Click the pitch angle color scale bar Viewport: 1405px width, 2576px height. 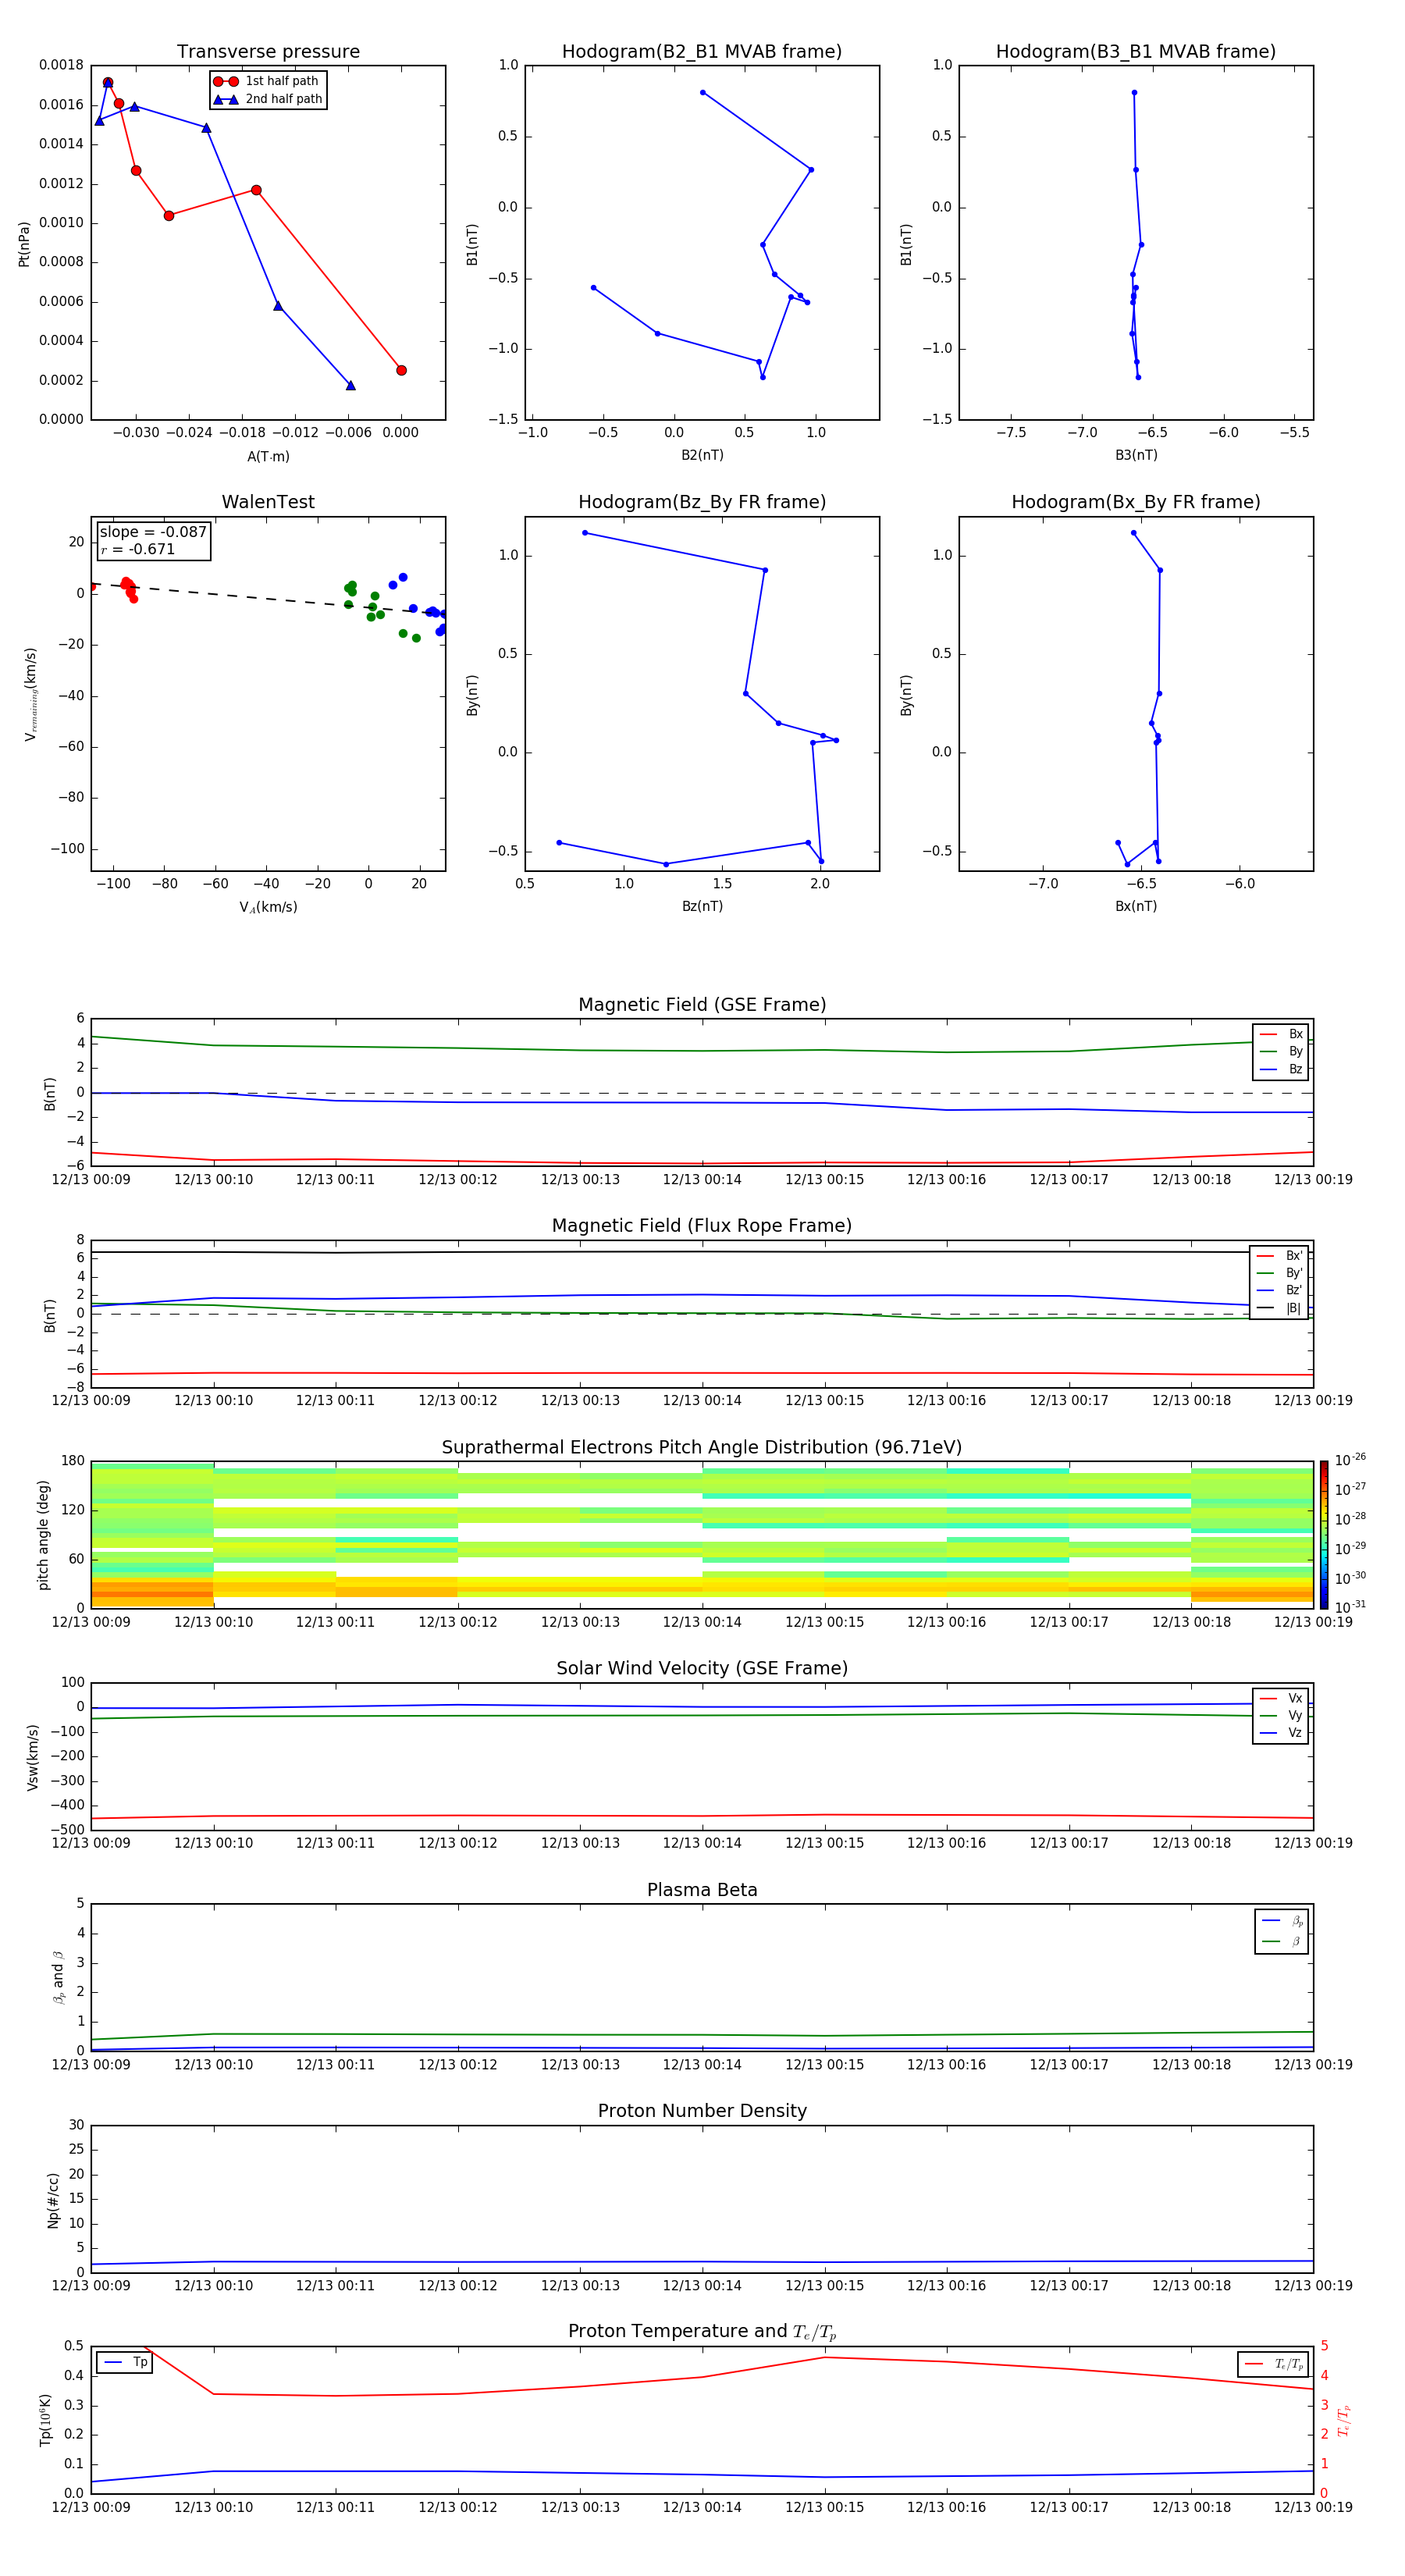[1324, 1534]
